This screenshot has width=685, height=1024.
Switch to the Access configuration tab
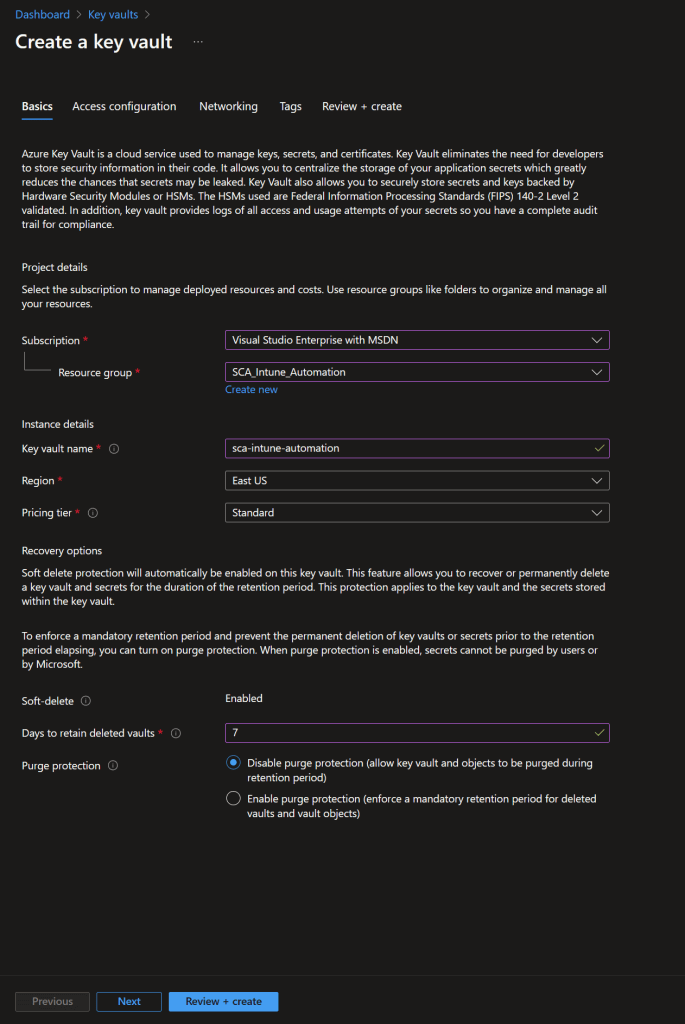tap(124, 106)
